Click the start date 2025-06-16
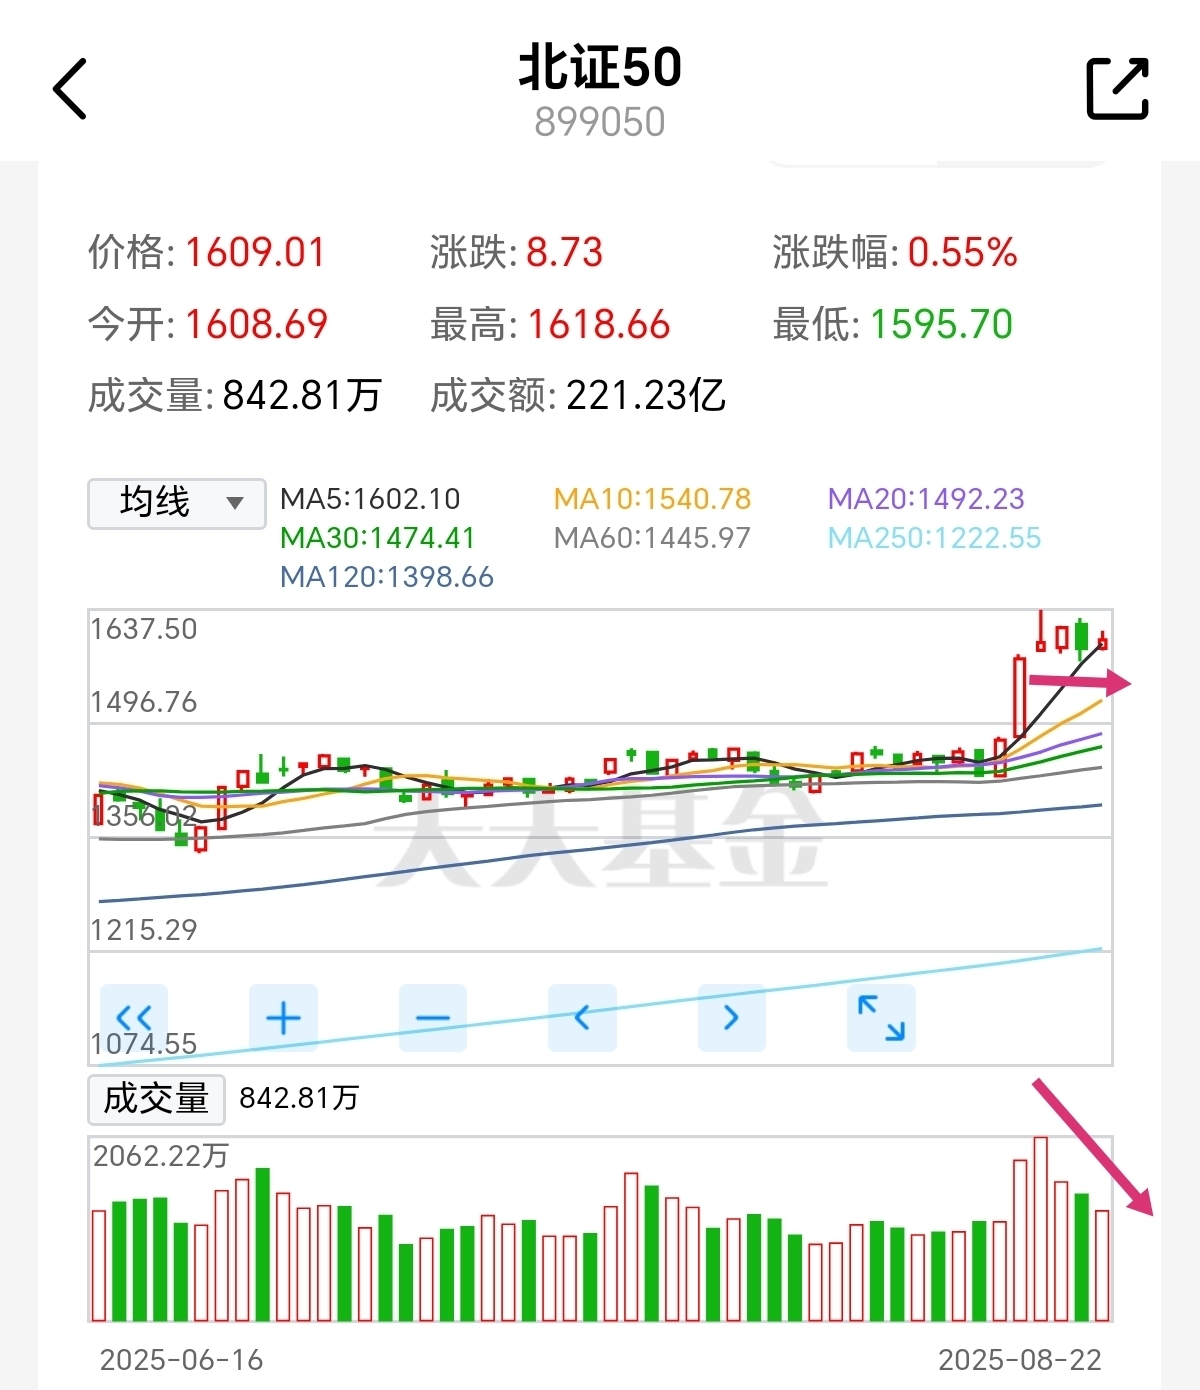 [x=182, y=1360]
